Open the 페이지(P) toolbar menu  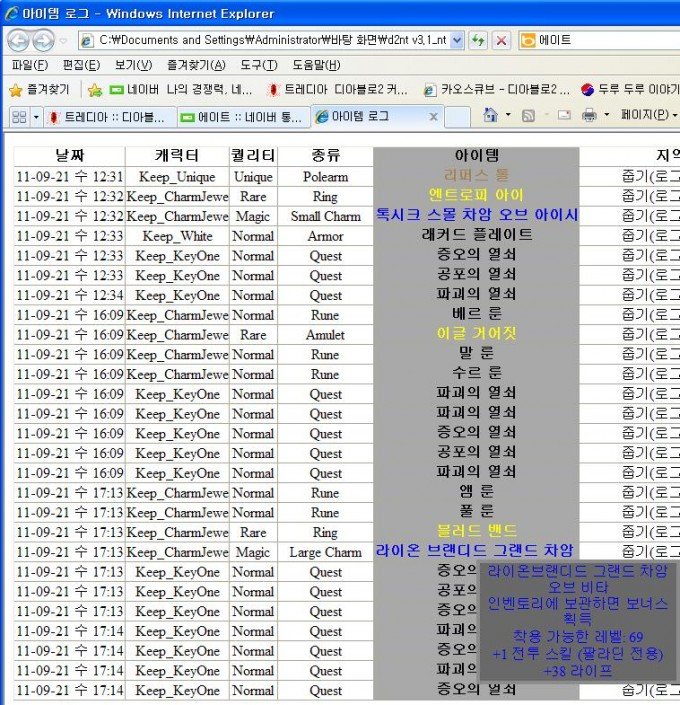click(x=649, y=115)
